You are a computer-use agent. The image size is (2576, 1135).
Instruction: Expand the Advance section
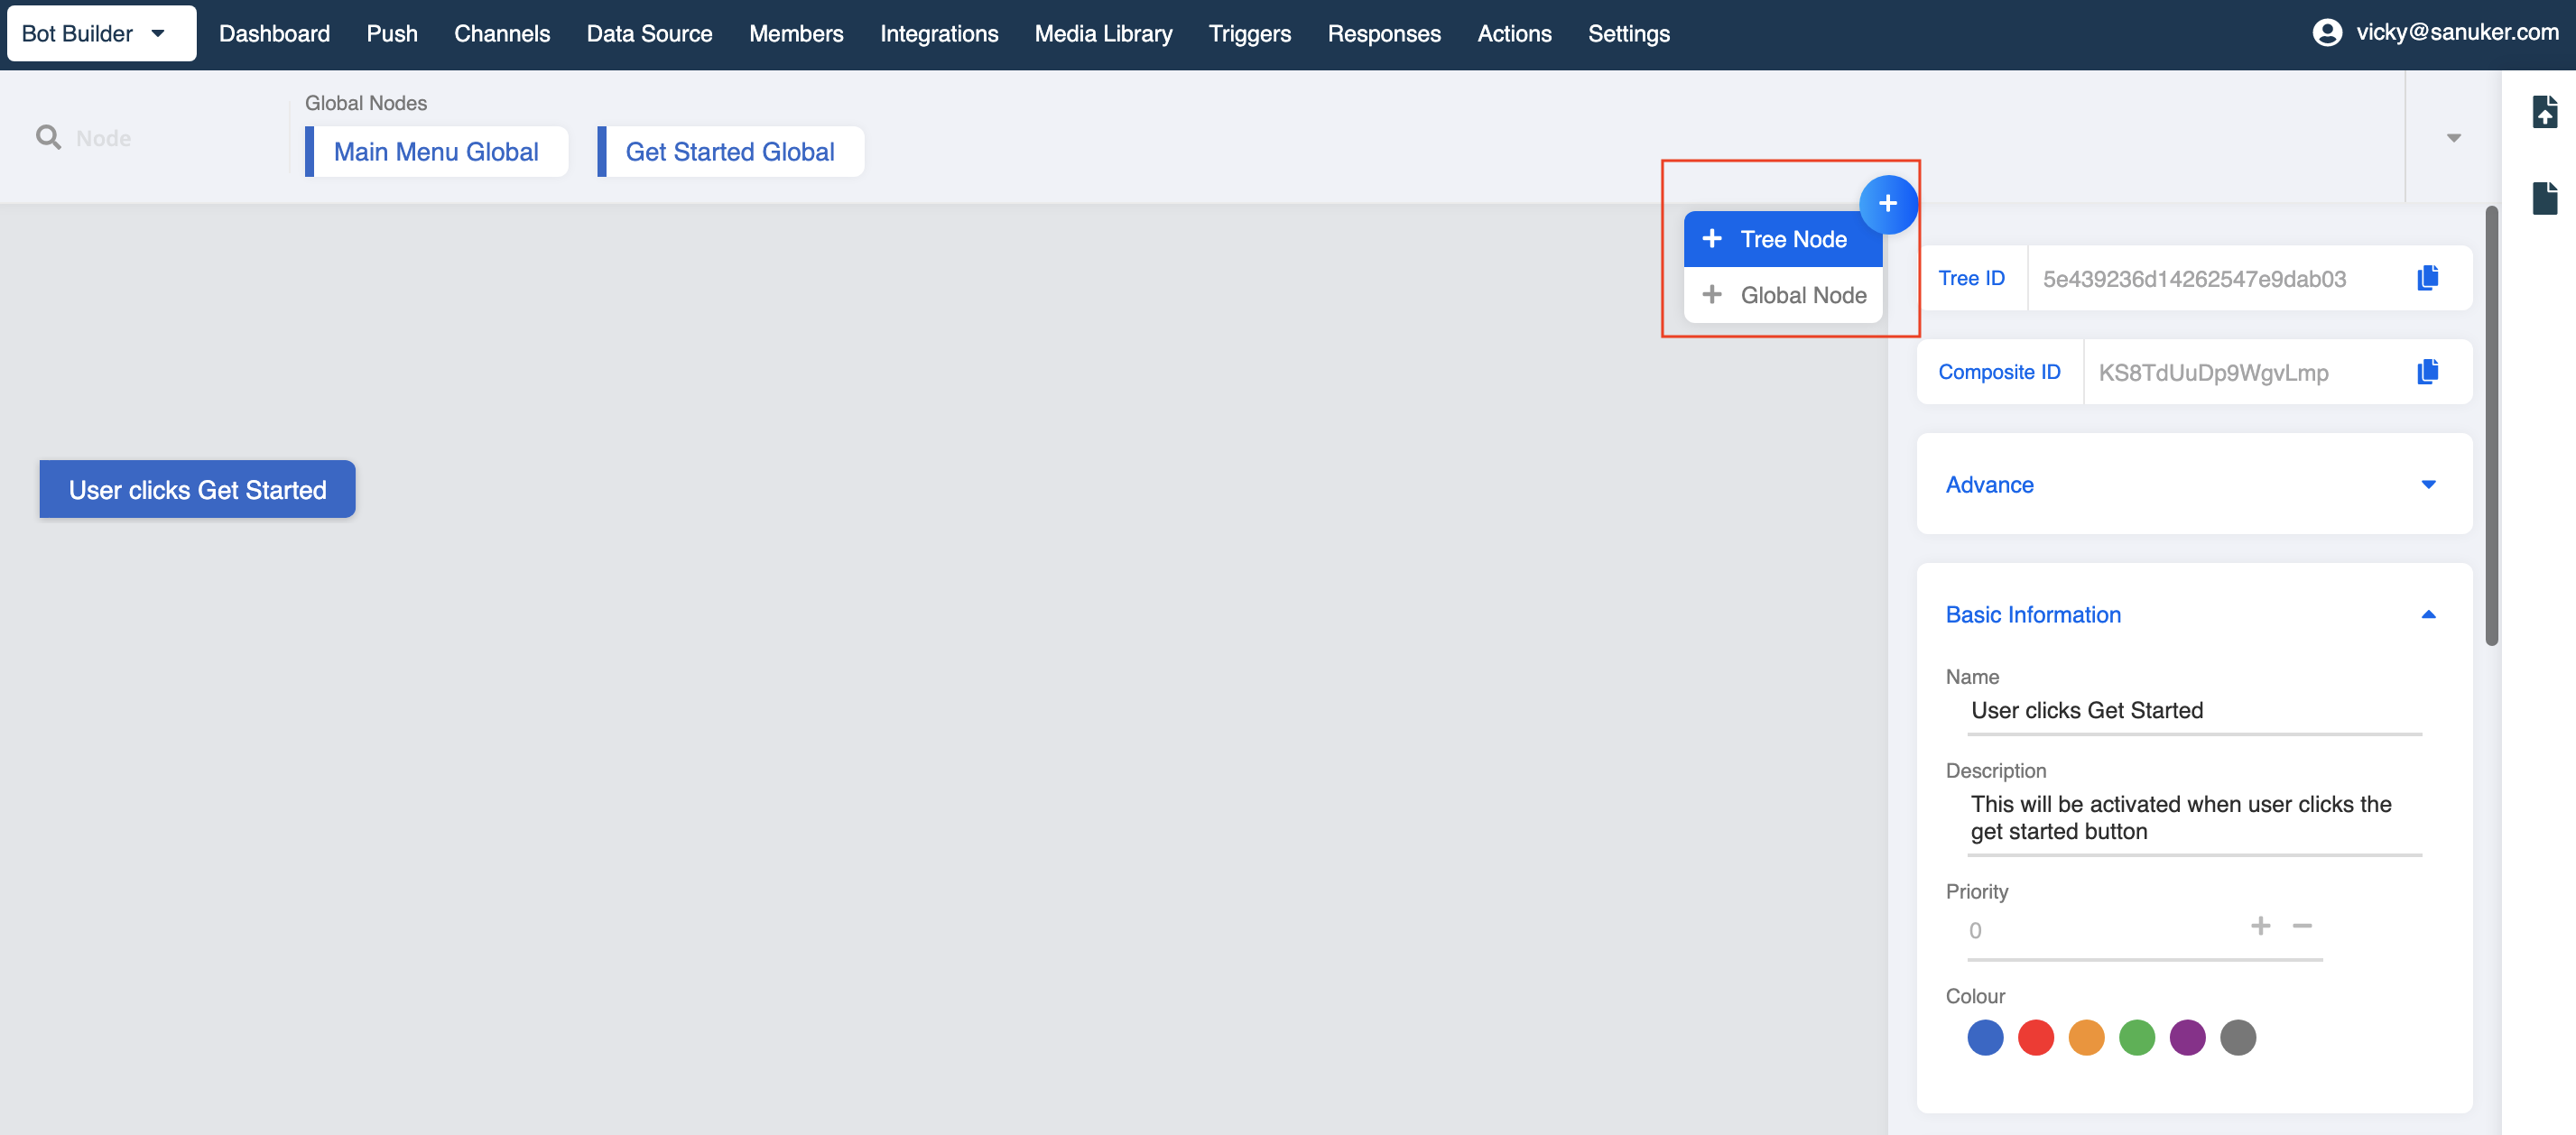click(2428, 485)
